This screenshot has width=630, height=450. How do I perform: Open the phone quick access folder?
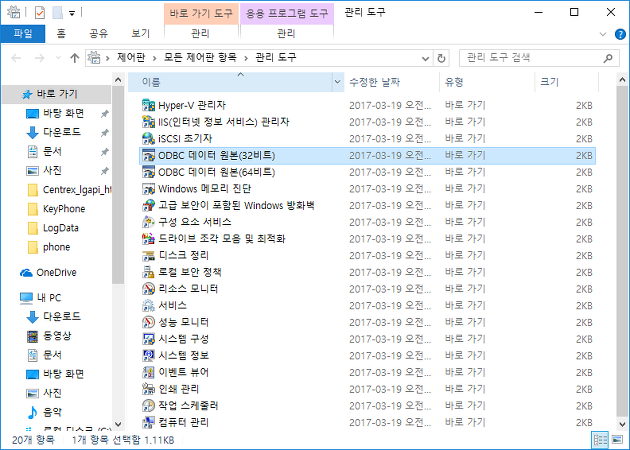coord(49,247)
